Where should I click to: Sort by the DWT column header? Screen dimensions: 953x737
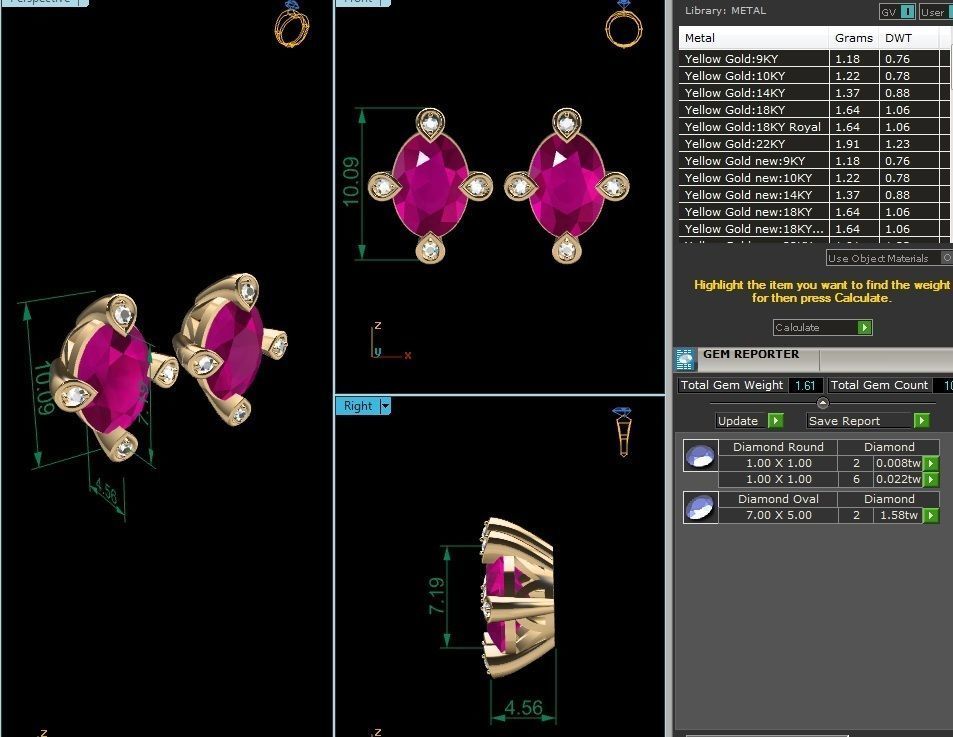point(909,38)
